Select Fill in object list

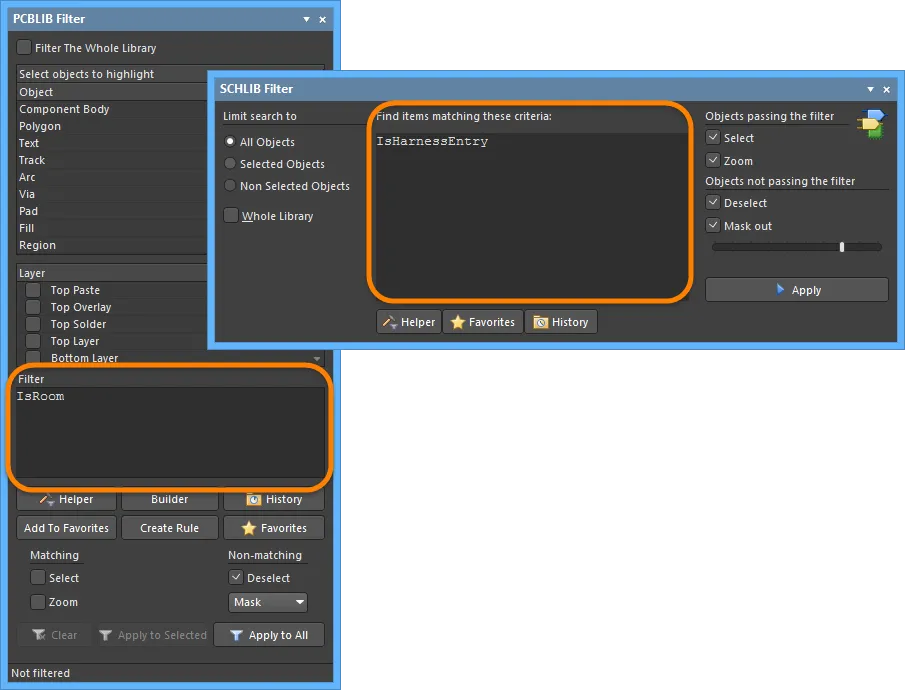(113, 228)
